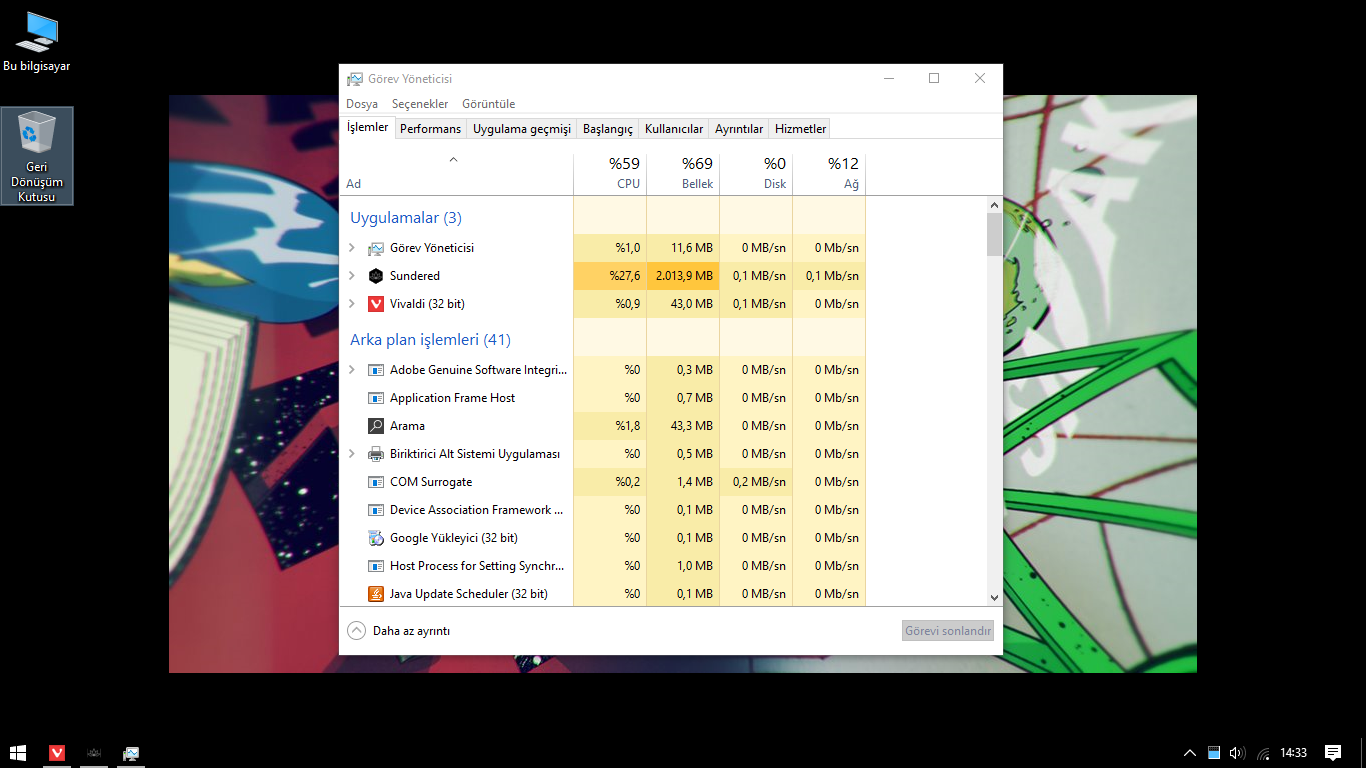This screenshot has height=768, width=1366.
Task: Open the Seçenekler menu
Action: [x=420, y=104]
